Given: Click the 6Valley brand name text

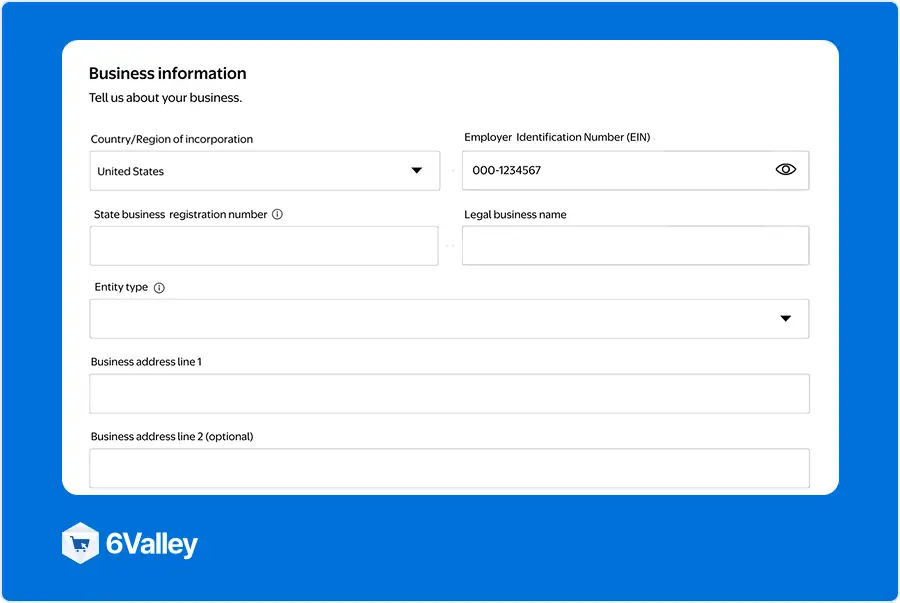Looking at the screenshot, I should [152, 544].
